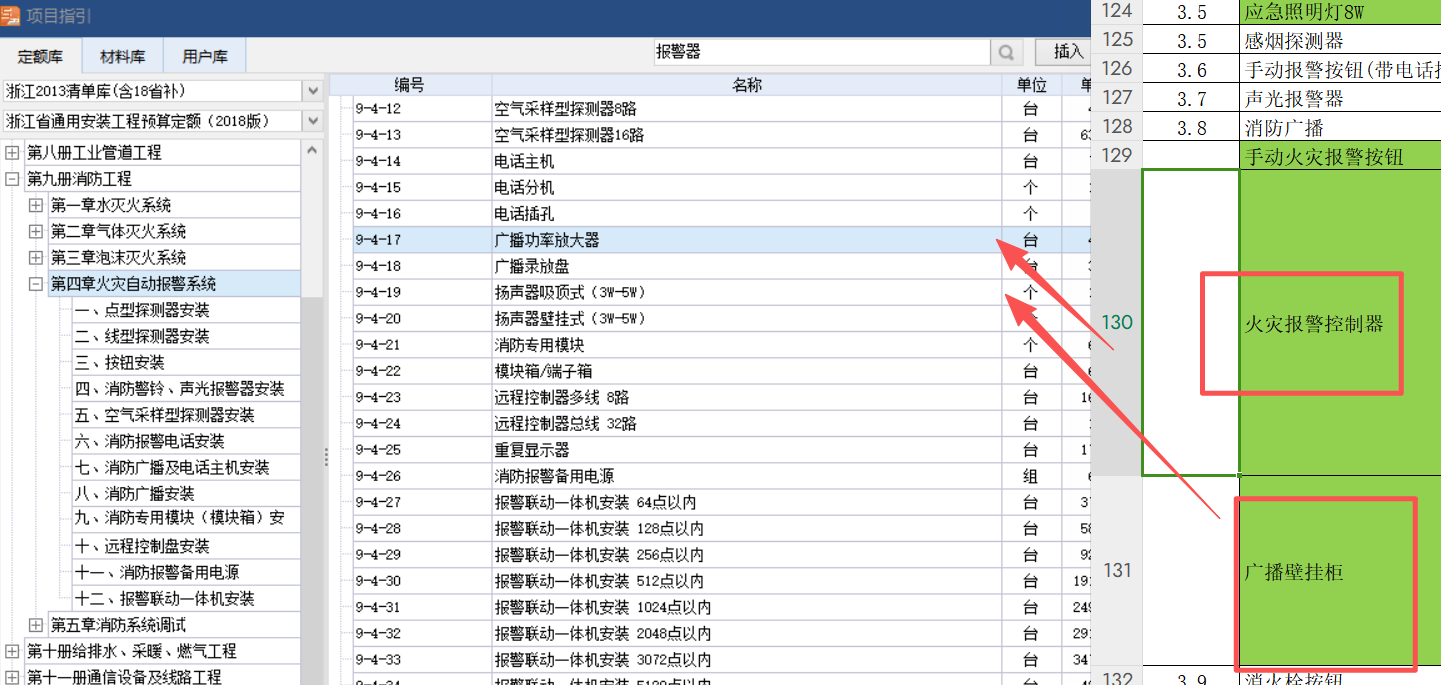
Task: Click the 项目指引 logo icon in title bar
Action: (13, 15)
